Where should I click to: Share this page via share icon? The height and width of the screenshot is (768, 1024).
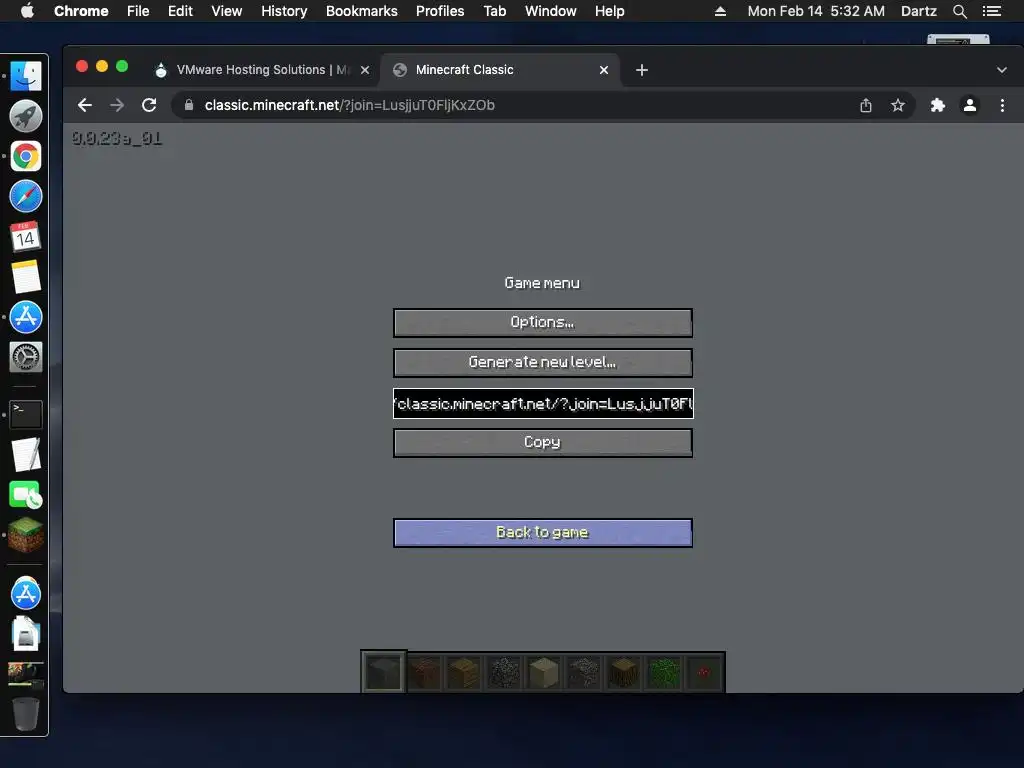tap(866, 105)
